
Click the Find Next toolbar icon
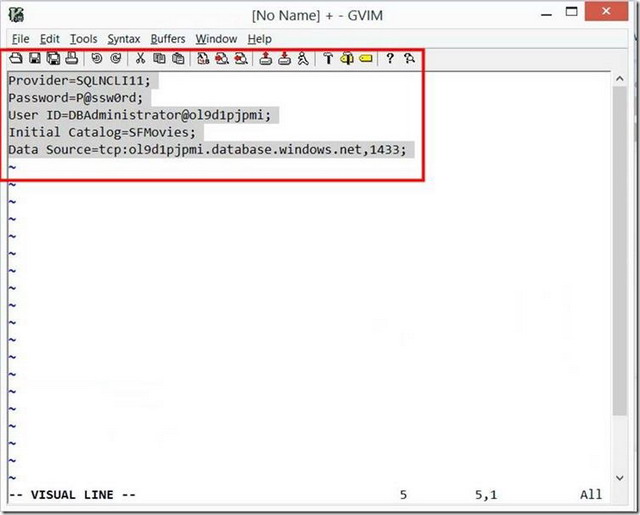(222, 58)
